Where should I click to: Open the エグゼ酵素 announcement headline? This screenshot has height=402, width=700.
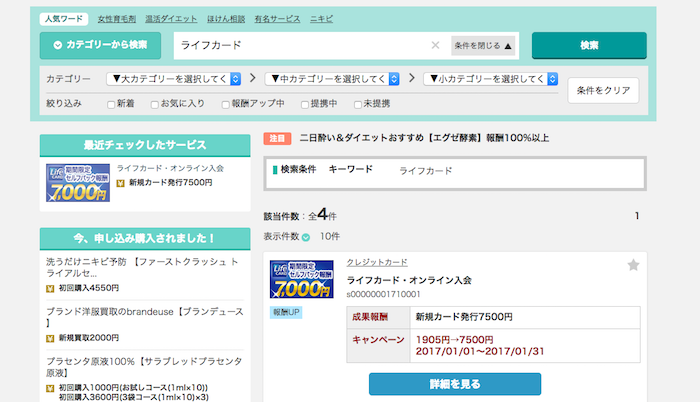424,138
